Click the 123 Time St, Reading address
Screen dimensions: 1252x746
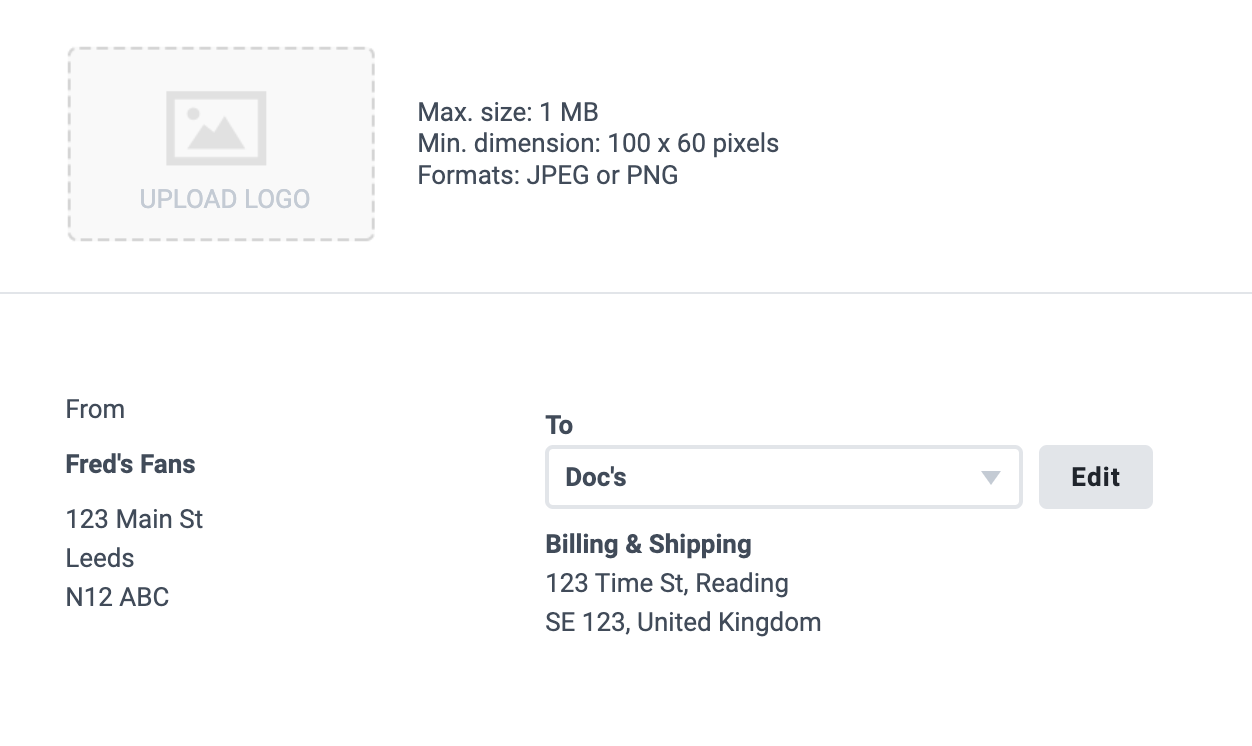667,583
